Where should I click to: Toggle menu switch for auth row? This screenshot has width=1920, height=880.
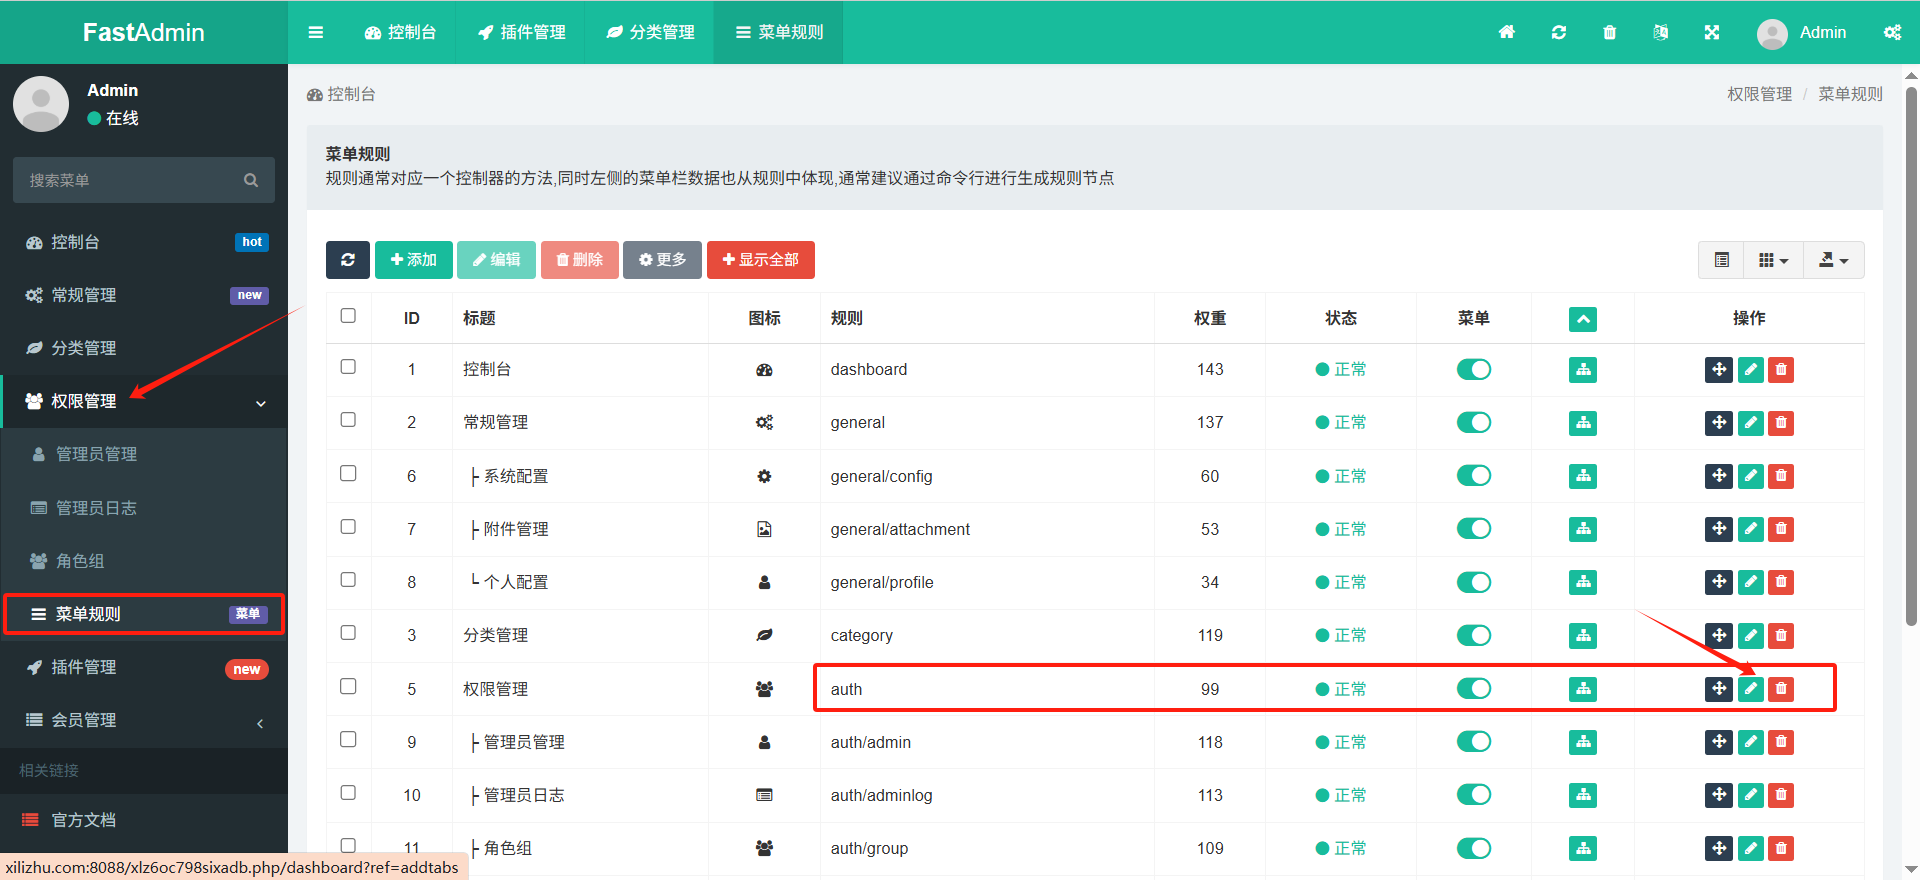pos(1474,688)
